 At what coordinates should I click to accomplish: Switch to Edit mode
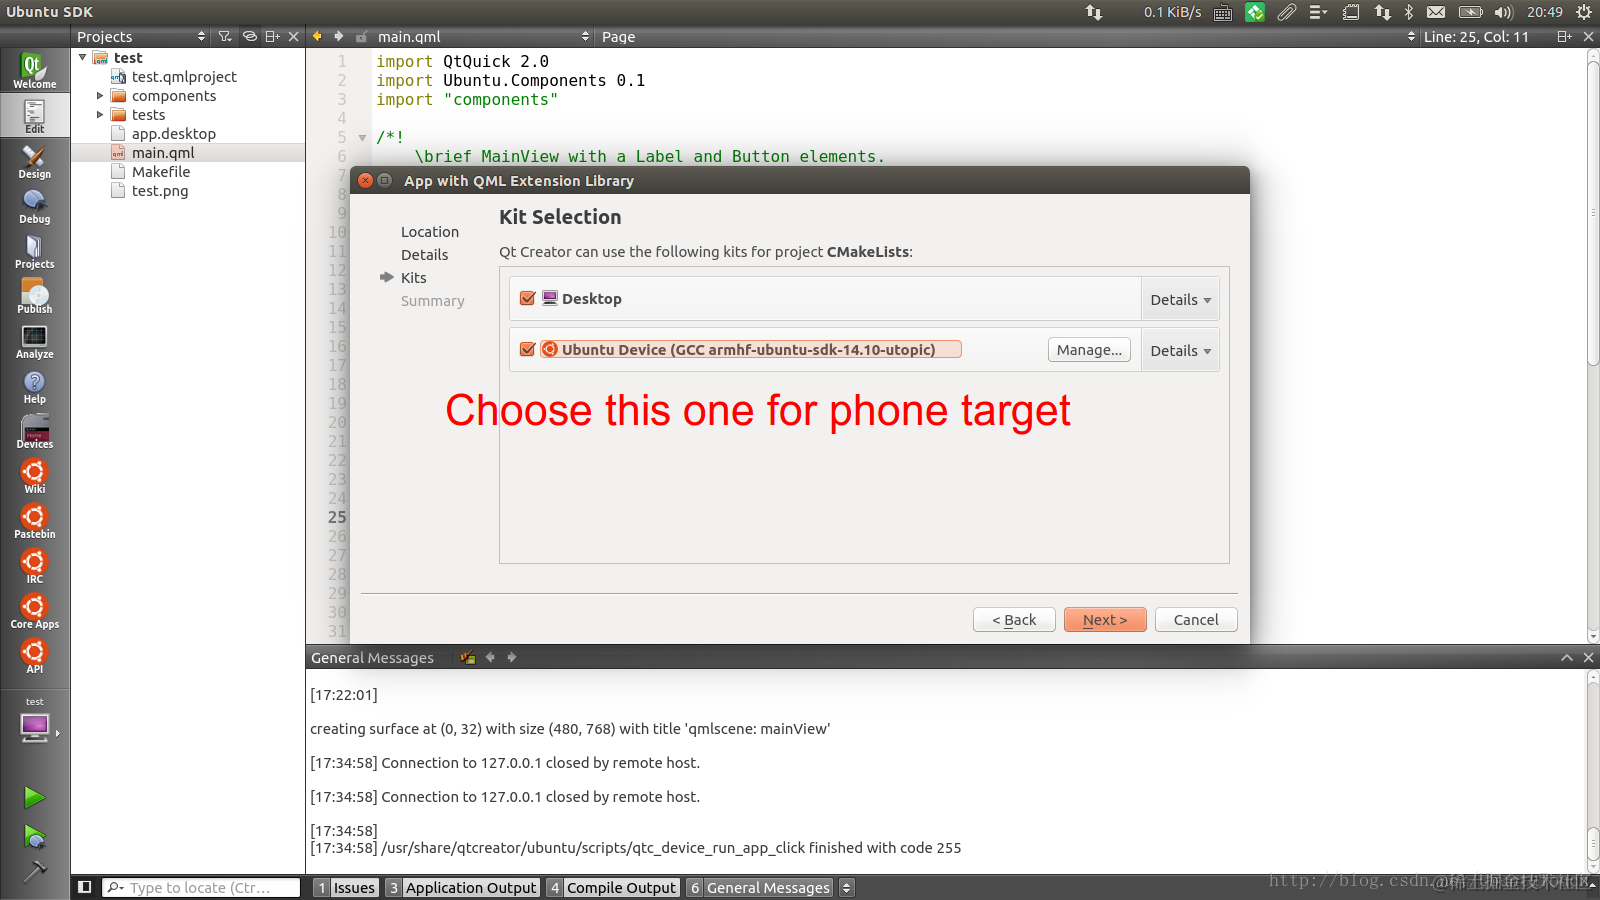[x=34, y=116]
